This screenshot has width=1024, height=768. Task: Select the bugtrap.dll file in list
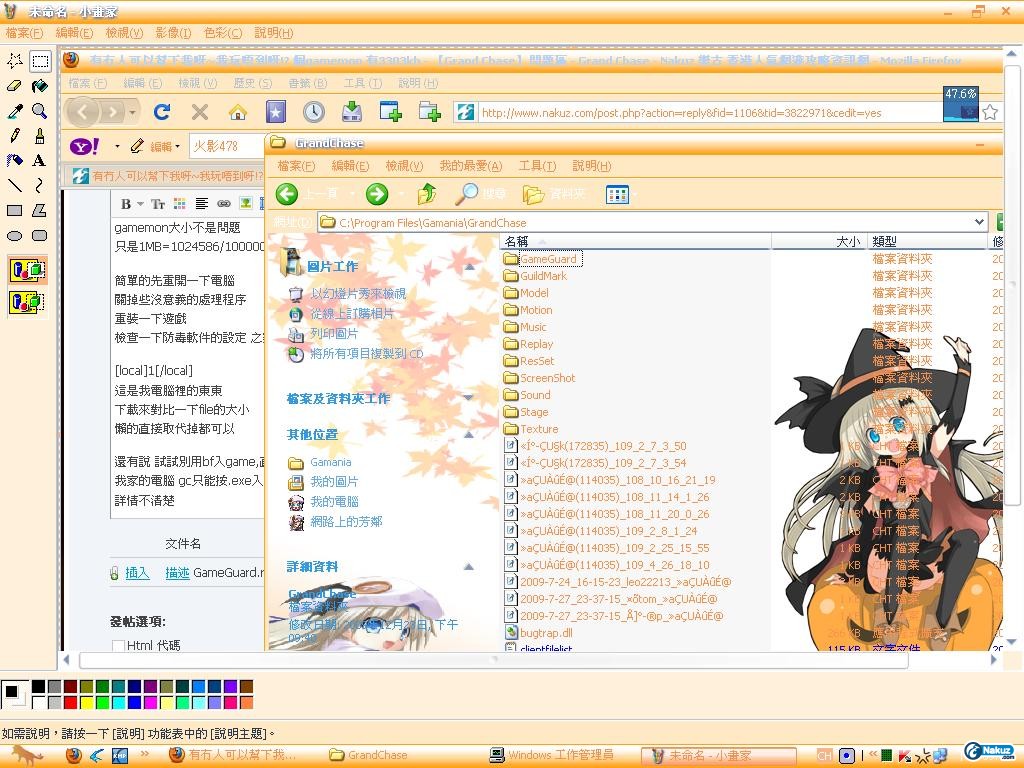click(x=539, y=632)
